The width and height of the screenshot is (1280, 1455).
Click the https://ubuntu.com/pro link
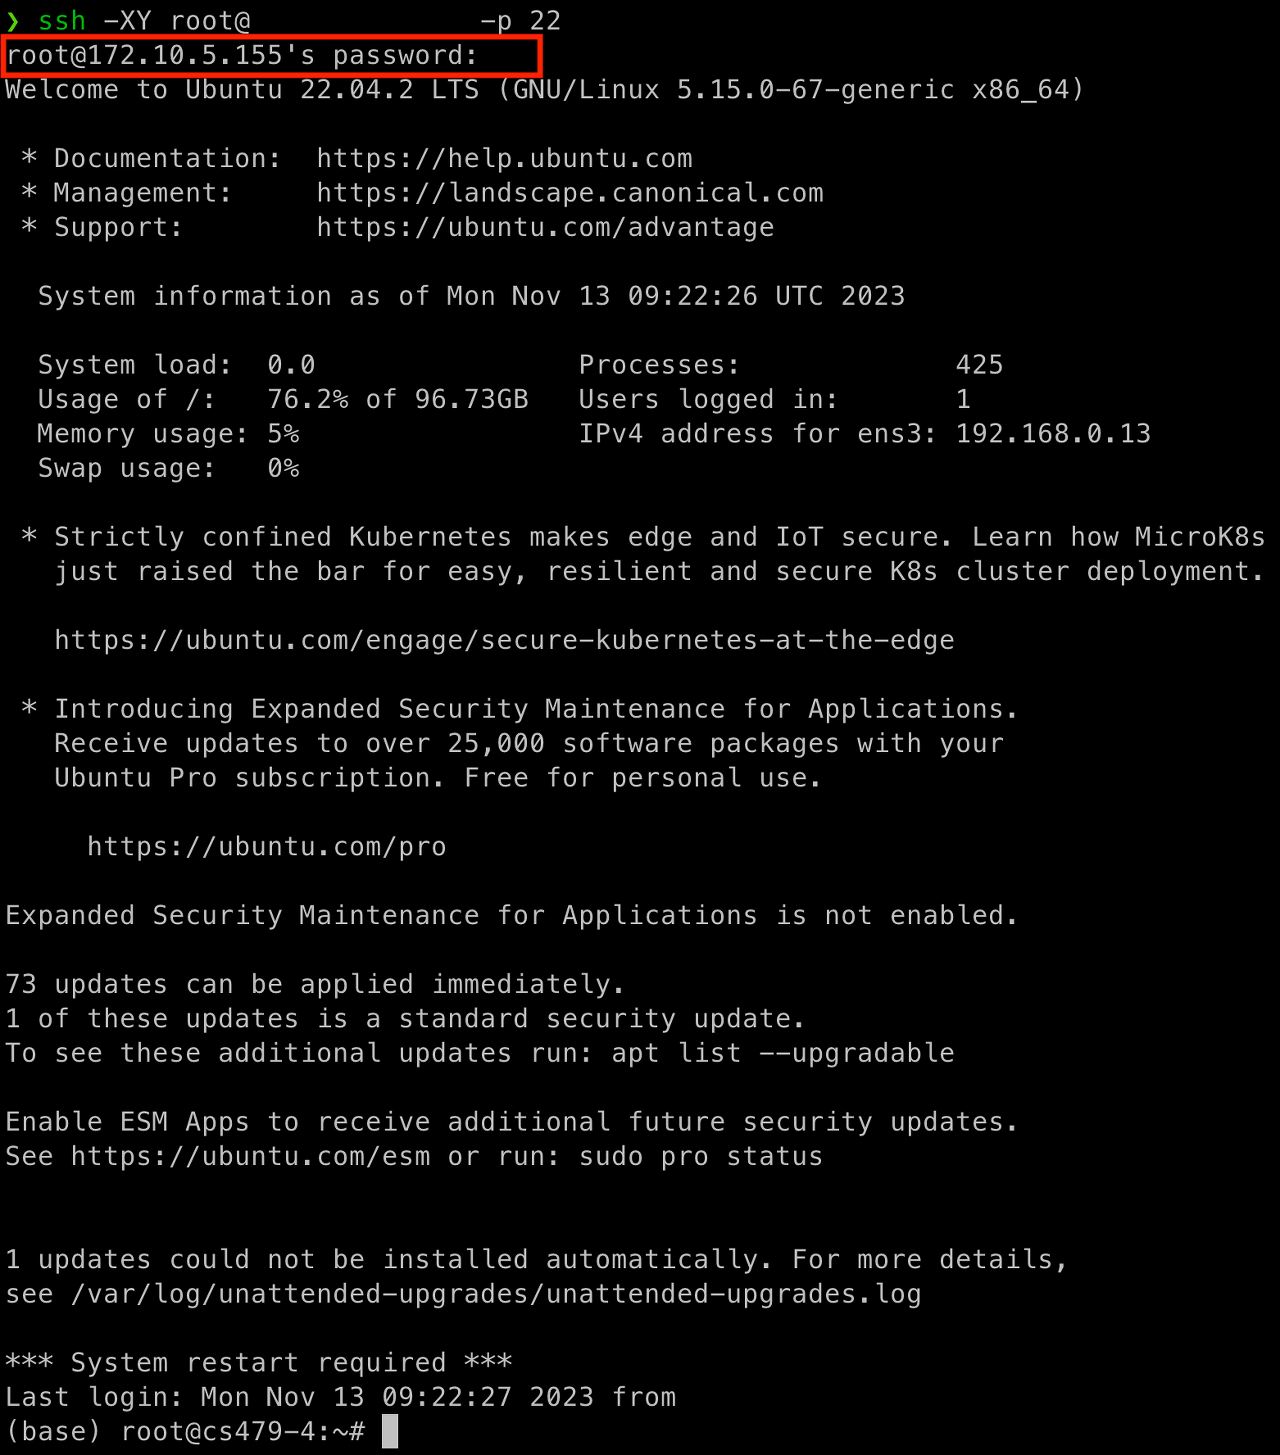pyautogui.click(x=267, y=847)
